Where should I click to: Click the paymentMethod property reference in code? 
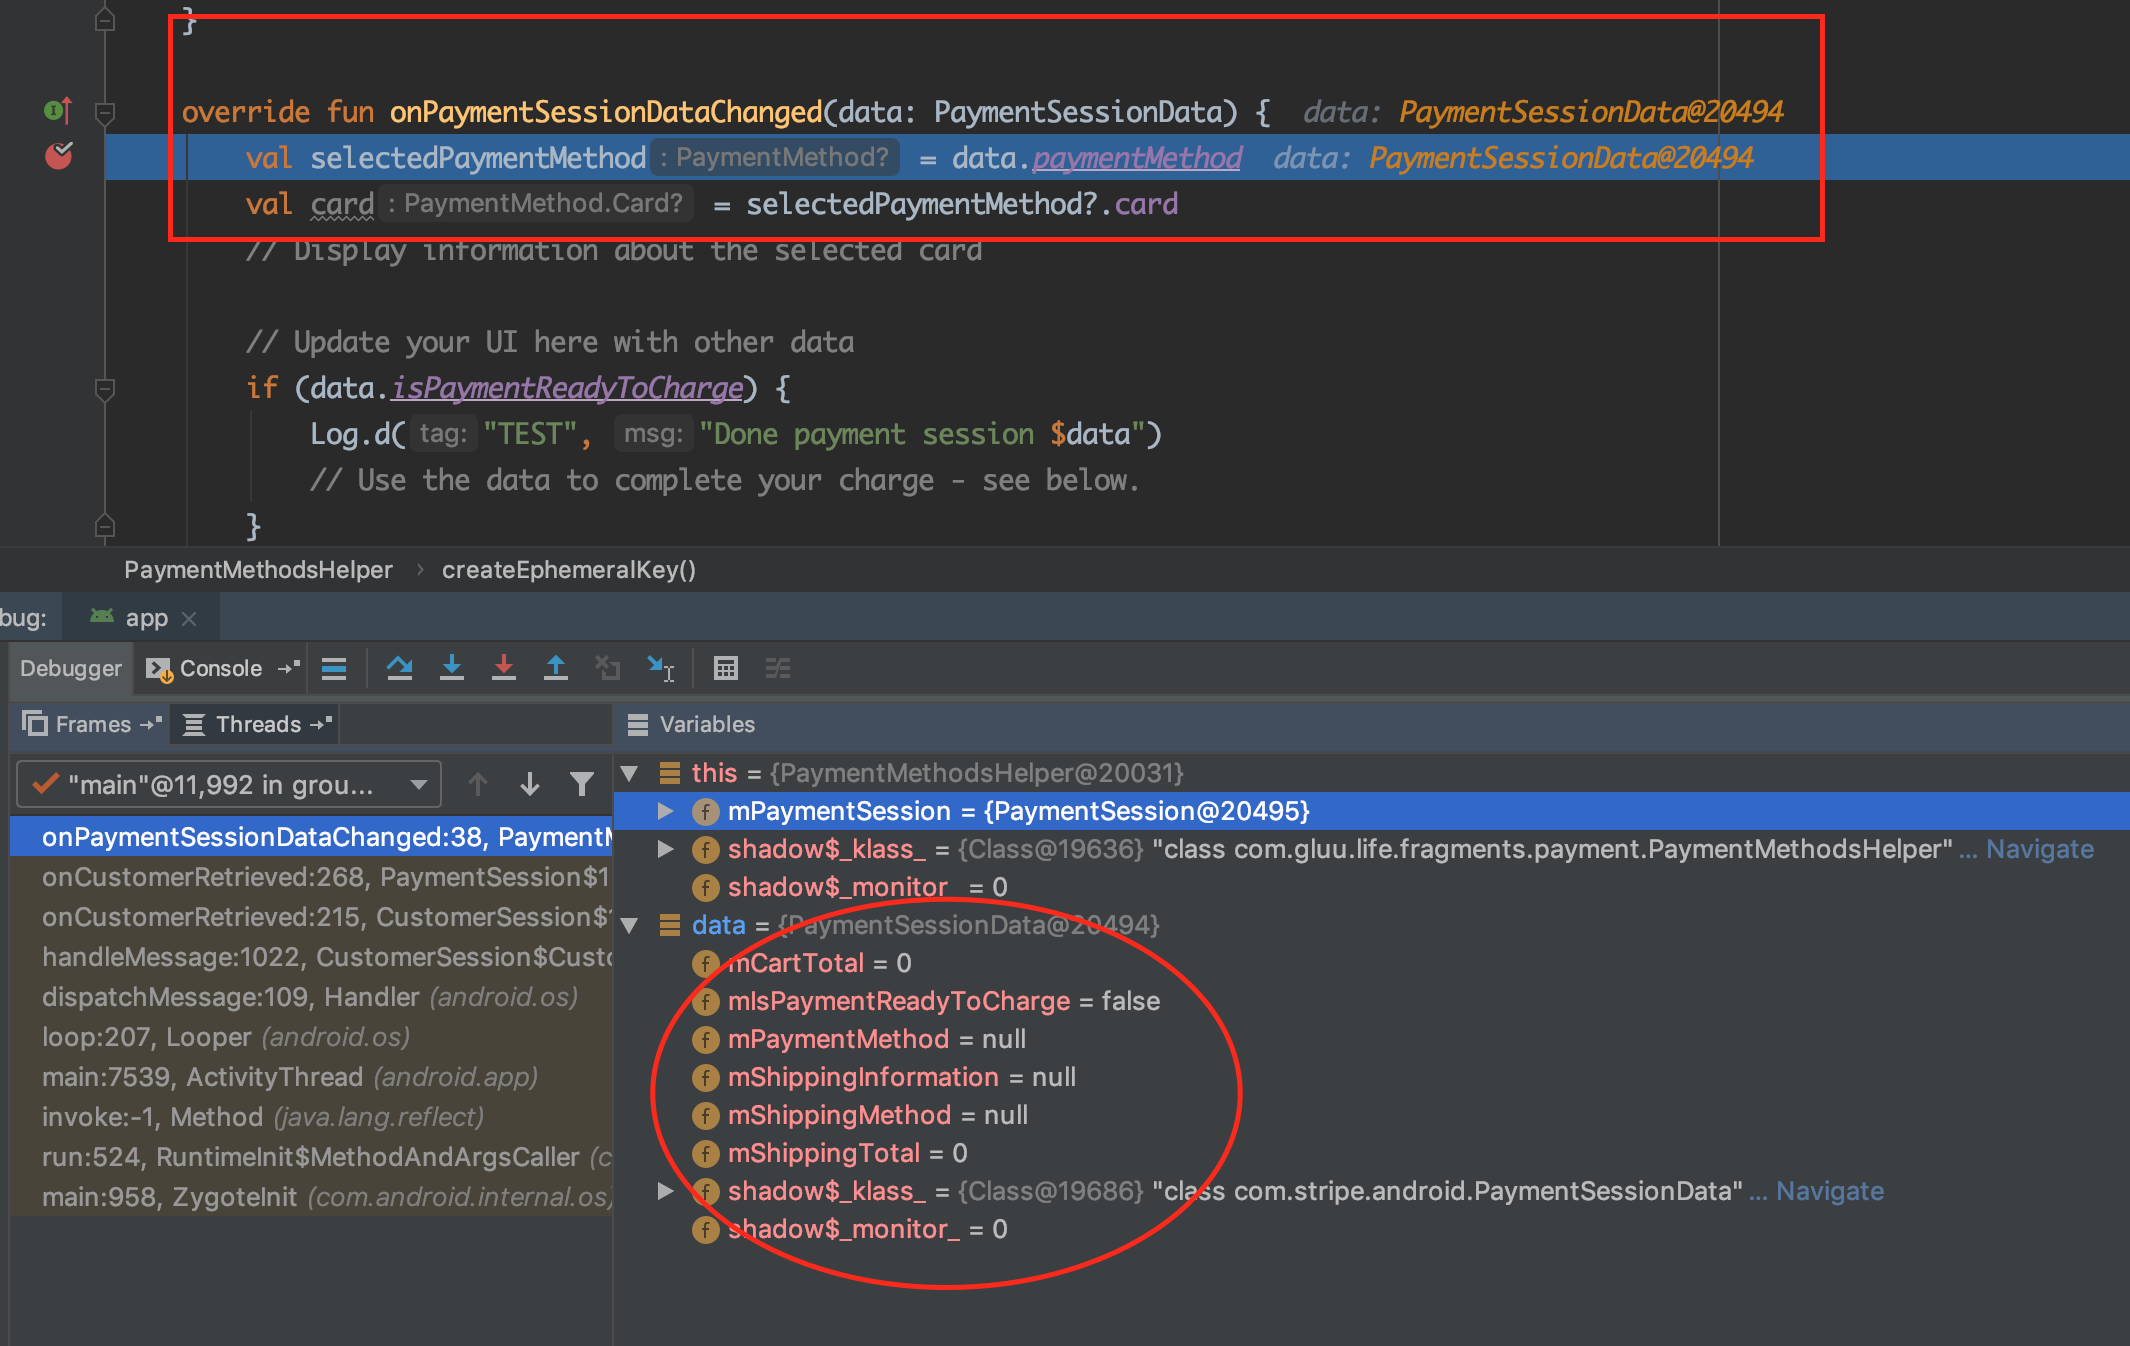coord(1137,158)
